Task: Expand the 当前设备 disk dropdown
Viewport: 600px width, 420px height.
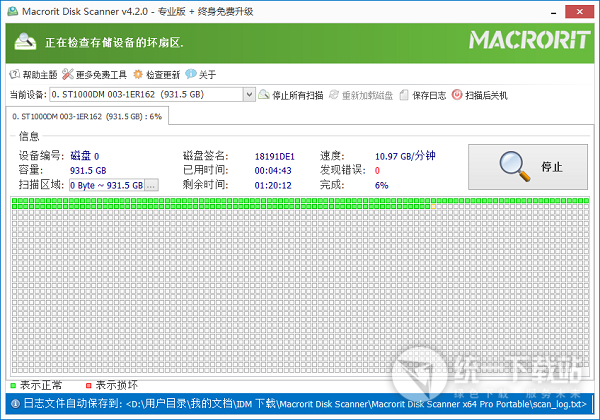Action: point(249,95)
